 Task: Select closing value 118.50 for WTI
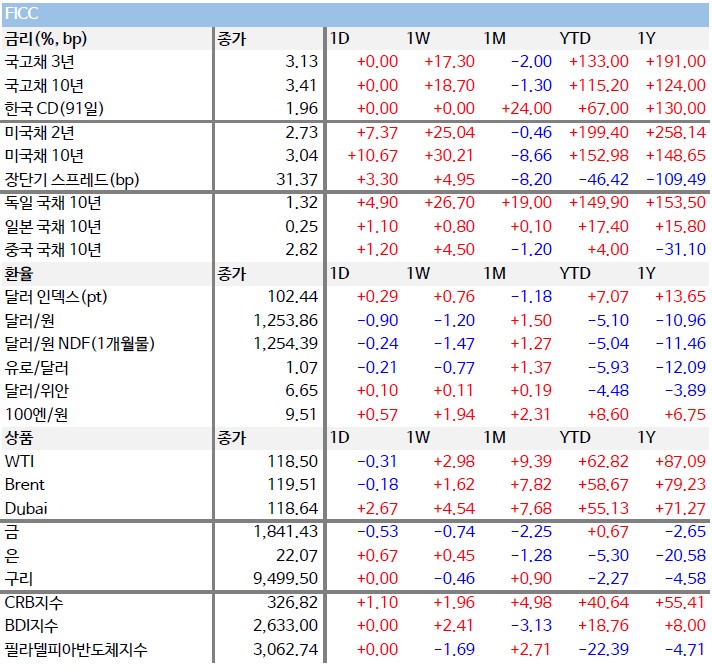coord(293,462)
